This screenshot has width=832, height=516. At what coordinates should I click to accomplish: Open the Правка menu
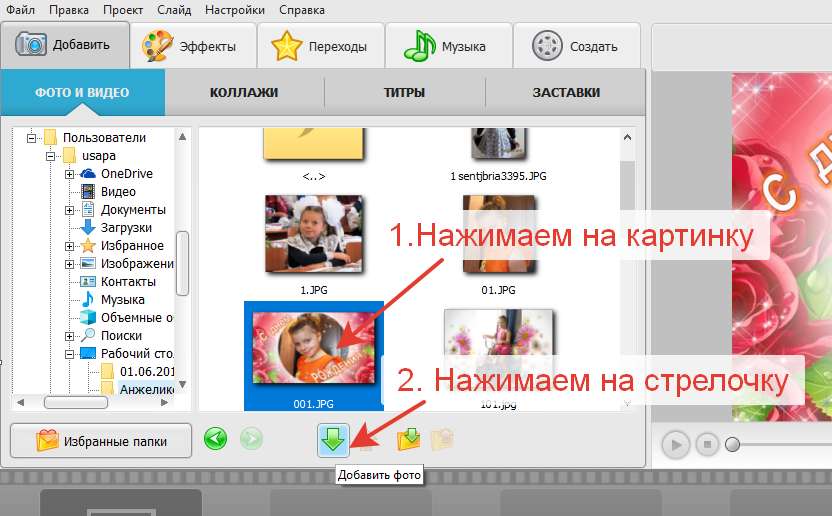point(69,10)
